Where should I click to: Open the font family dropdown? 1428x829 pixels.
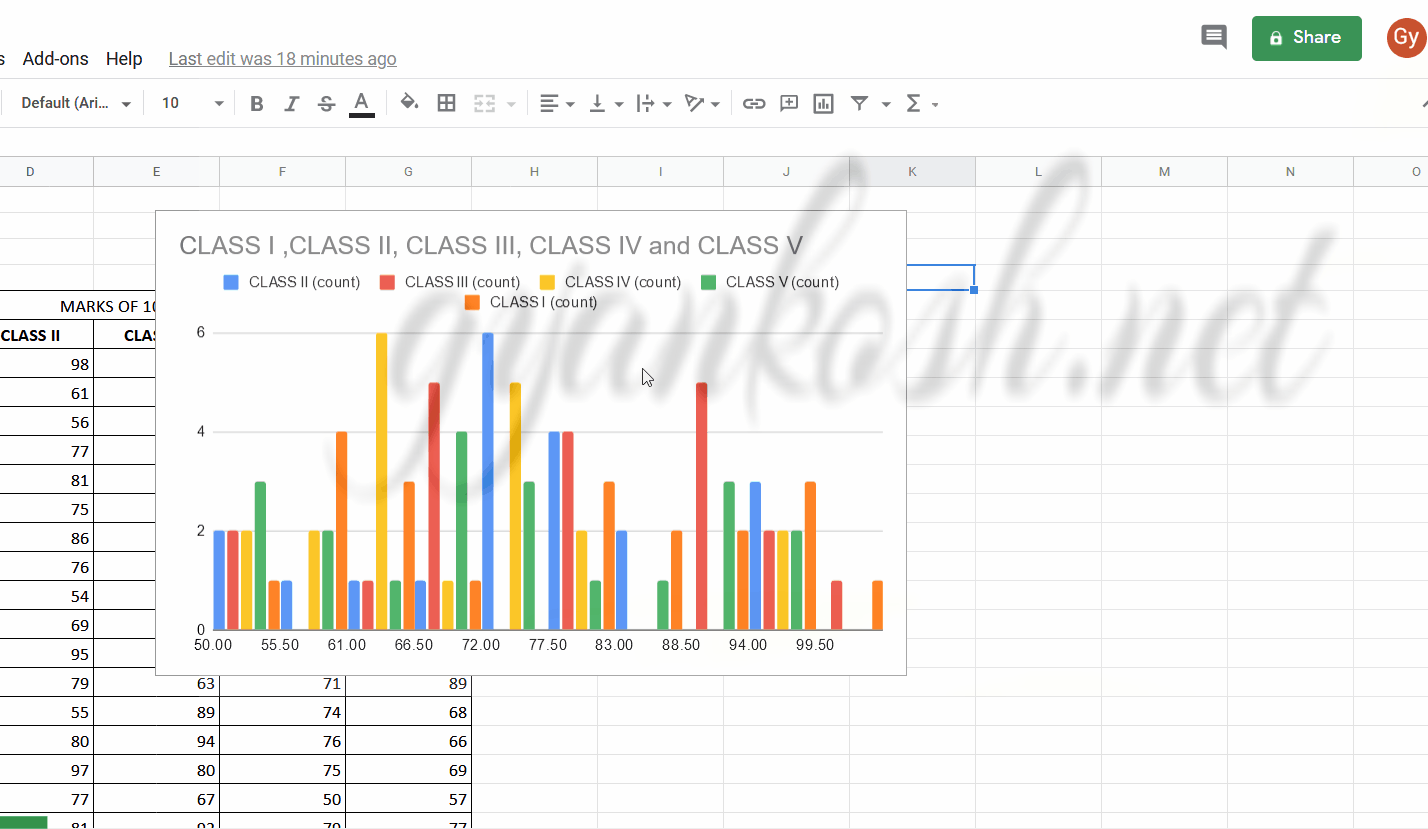tap(75, 103)
